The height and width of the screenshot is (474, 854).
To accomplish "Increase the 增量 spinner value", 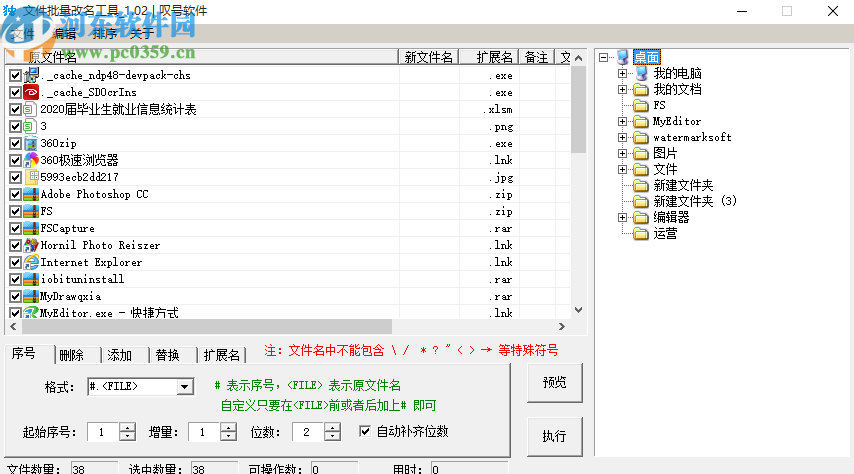I will (x=229, y=428).
